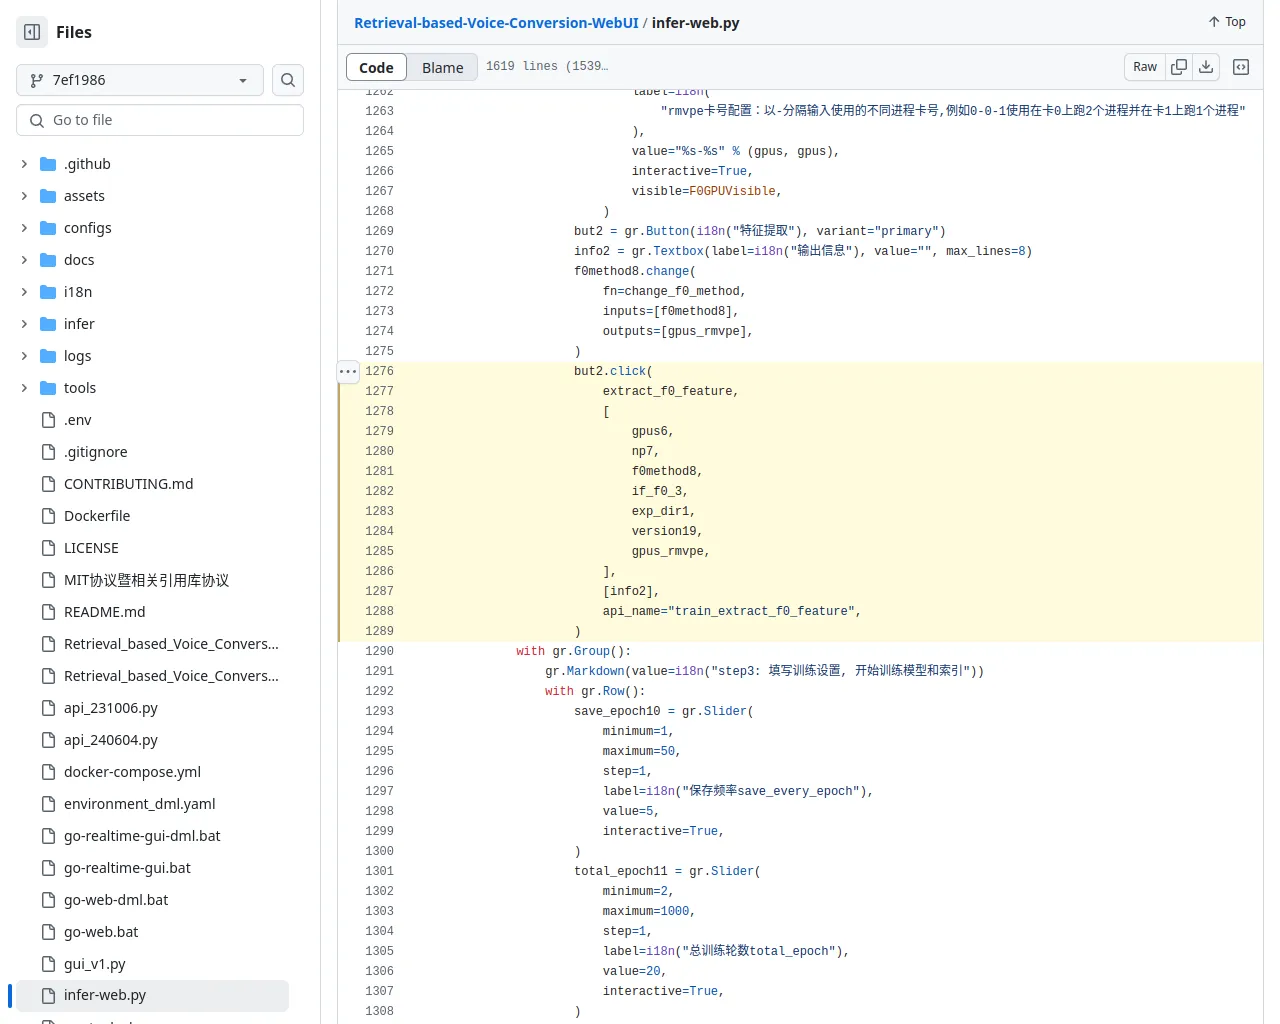Click the i18n folder icon
This screenshot has width=1280, height=1024.
tap(48, 292)
